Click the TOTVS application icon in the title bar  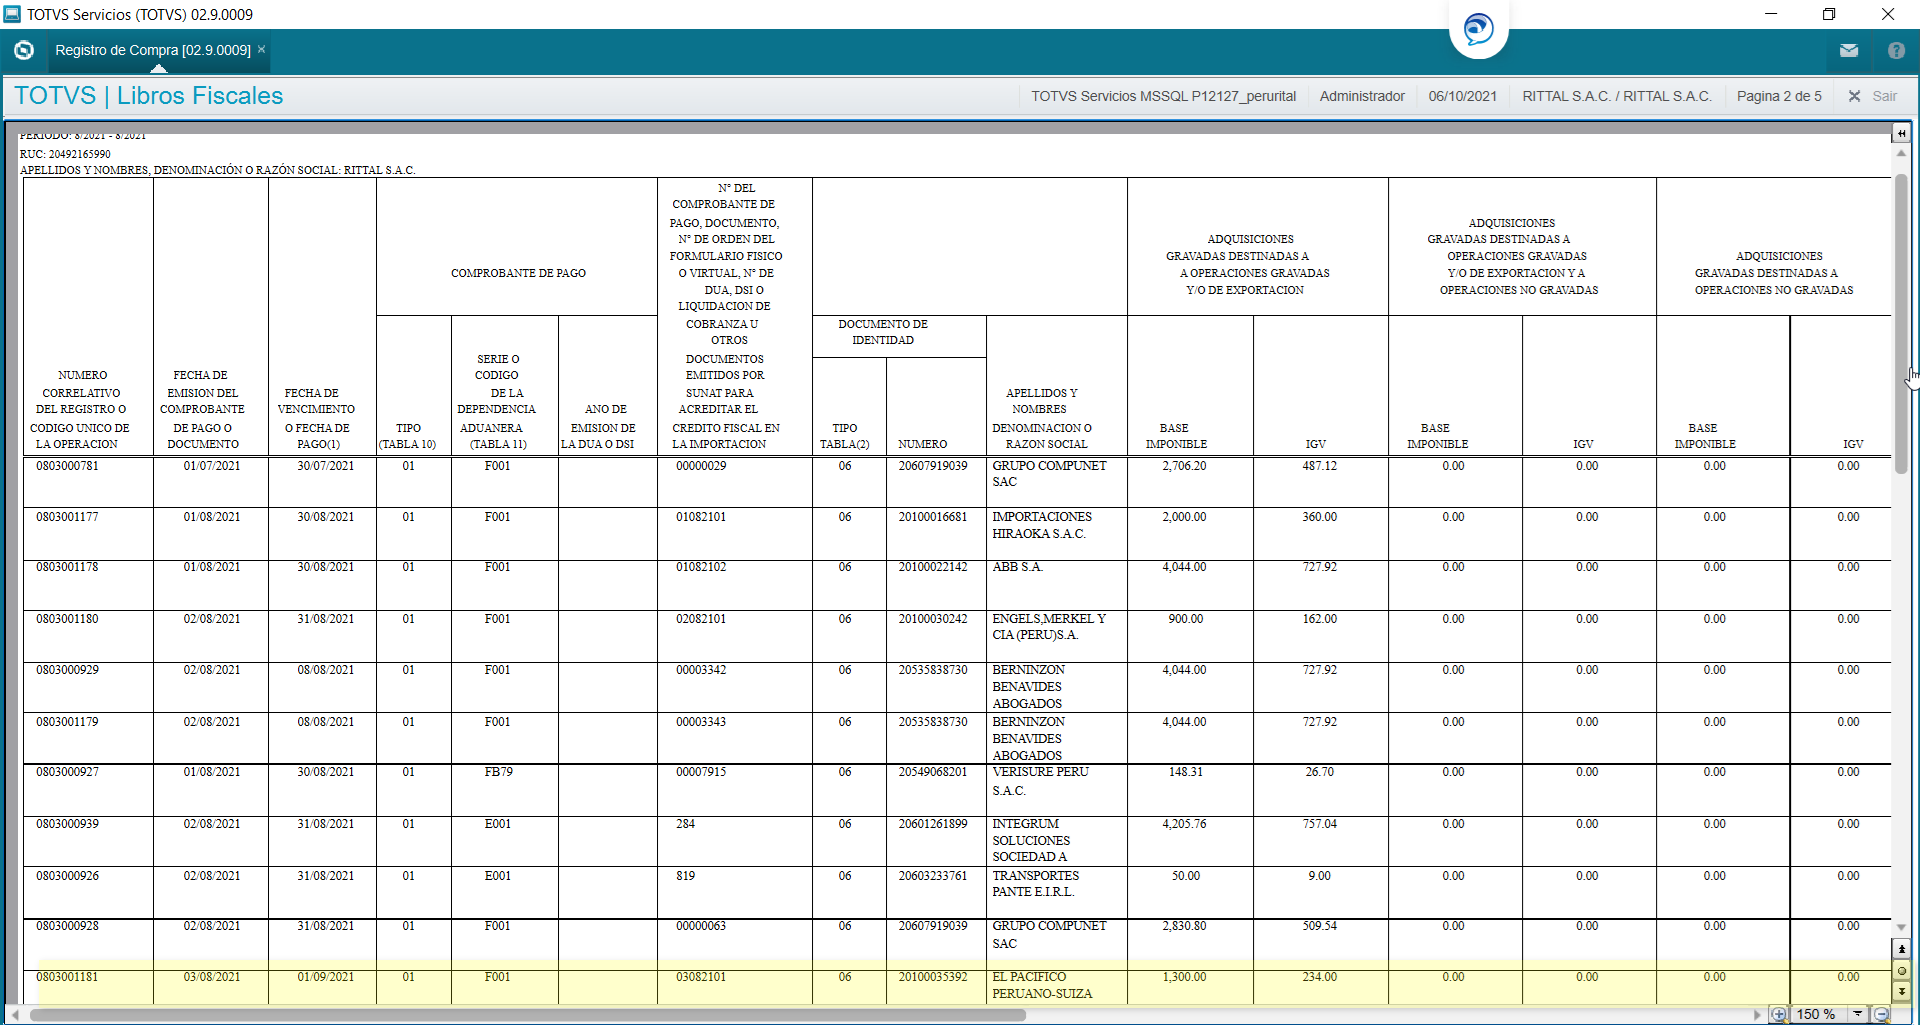point(12,14)
